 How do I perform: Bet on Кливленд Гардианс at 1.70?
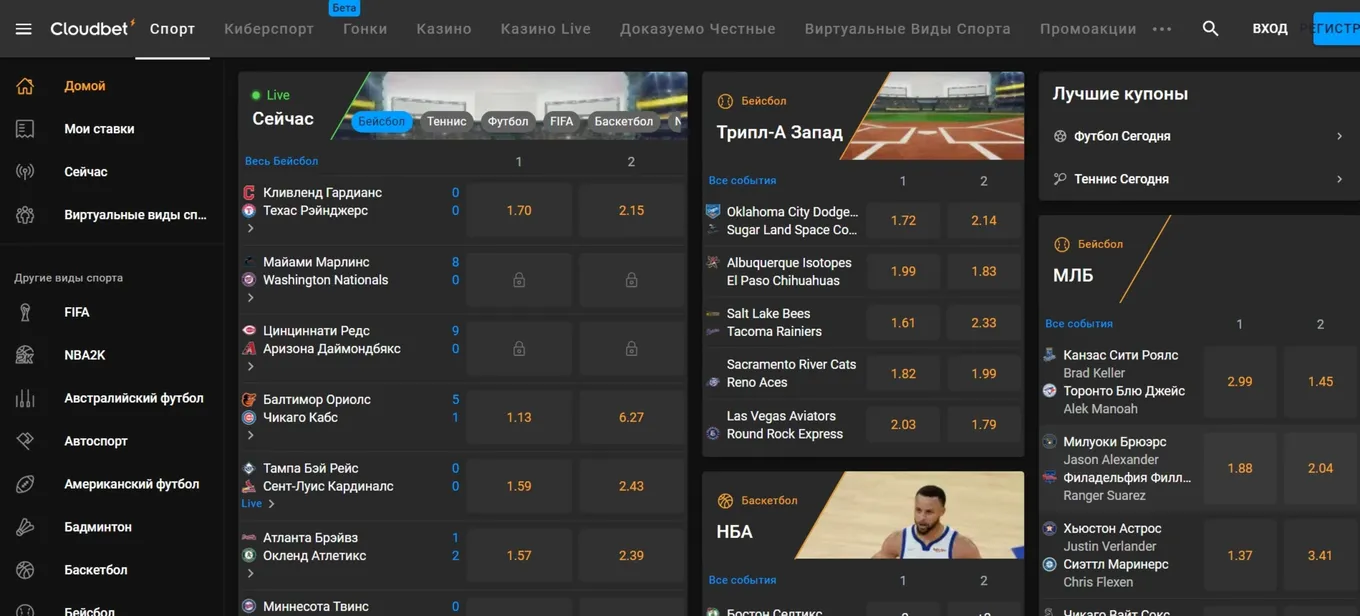coord(519,211)
